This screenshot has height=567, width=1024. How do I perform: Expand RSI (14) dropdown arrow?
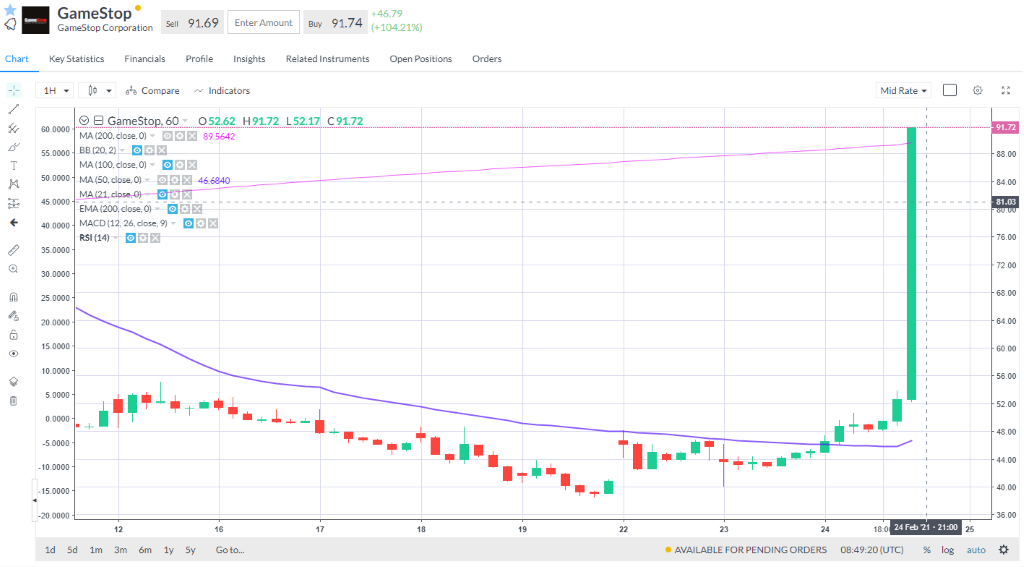click(116, 238)
